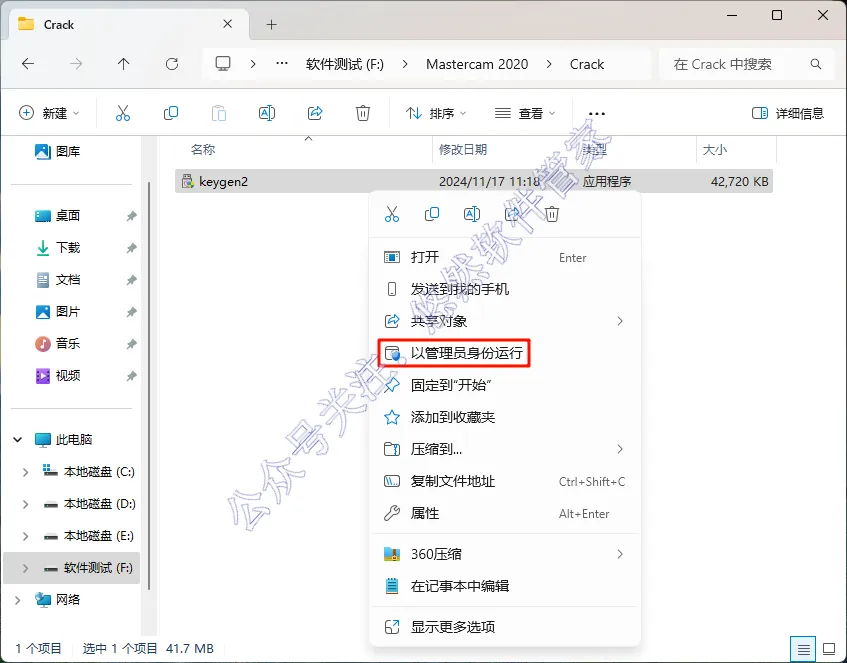
Task: Select 固定到"开始" menu entry
Action: pos(505,385)
